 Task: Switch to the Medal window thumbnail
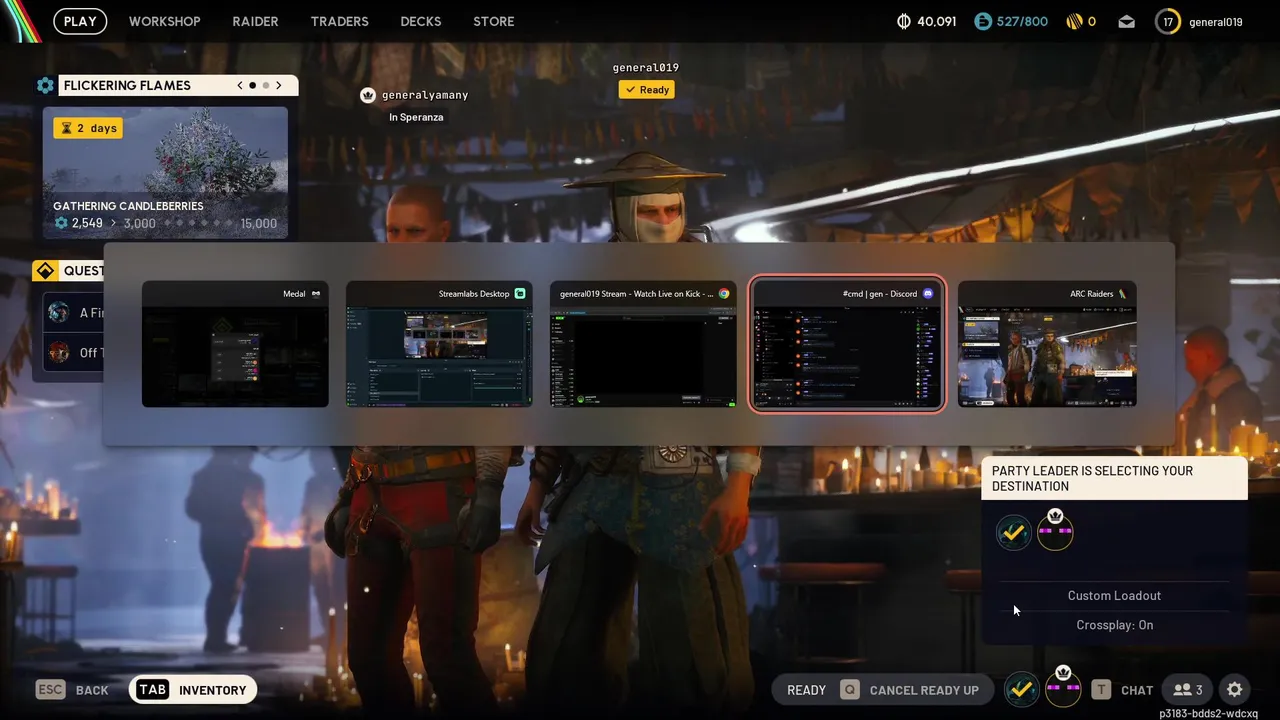[x=235, y=344]
